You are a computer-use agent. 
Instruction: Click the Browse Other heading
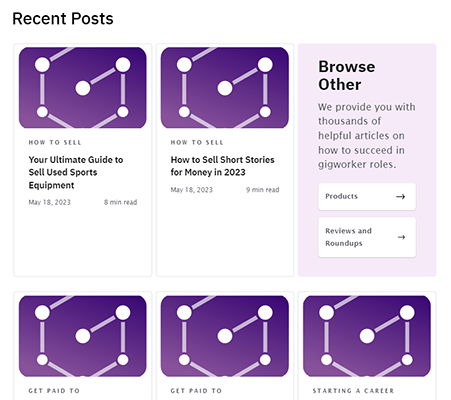347,75
